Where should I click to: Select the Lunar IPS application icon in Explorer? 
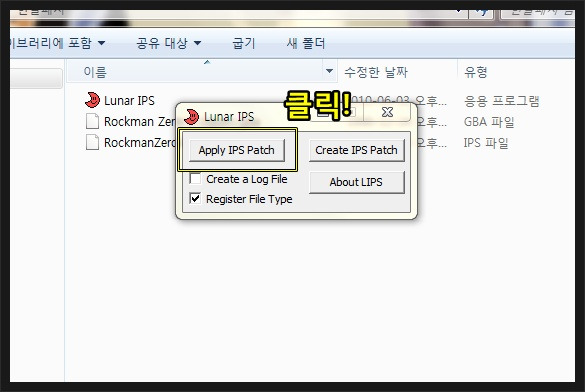click(92, 100)
